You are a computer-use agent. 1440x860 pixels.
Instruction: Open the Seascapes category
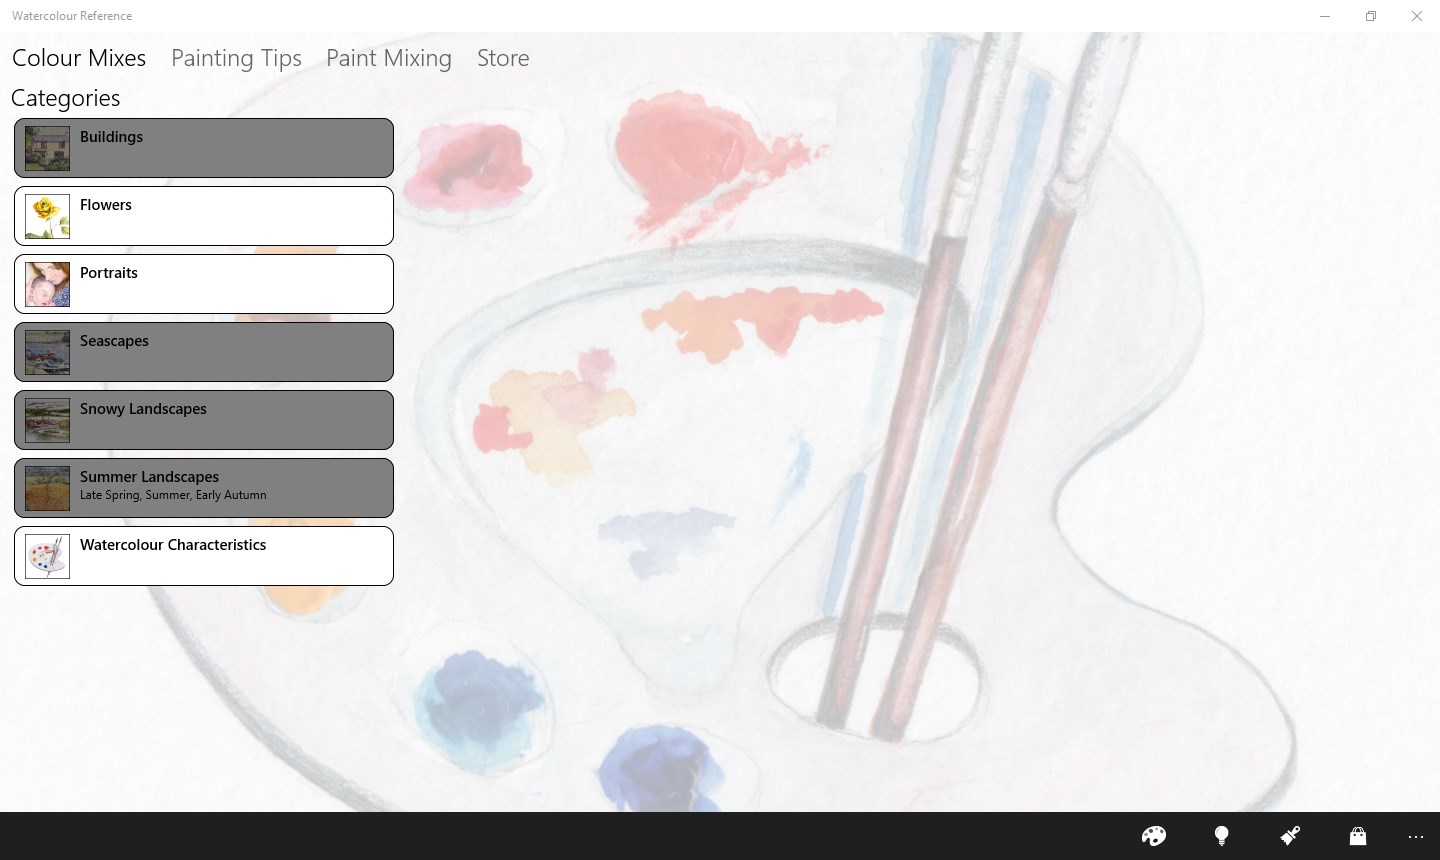[x=204, y=352]
